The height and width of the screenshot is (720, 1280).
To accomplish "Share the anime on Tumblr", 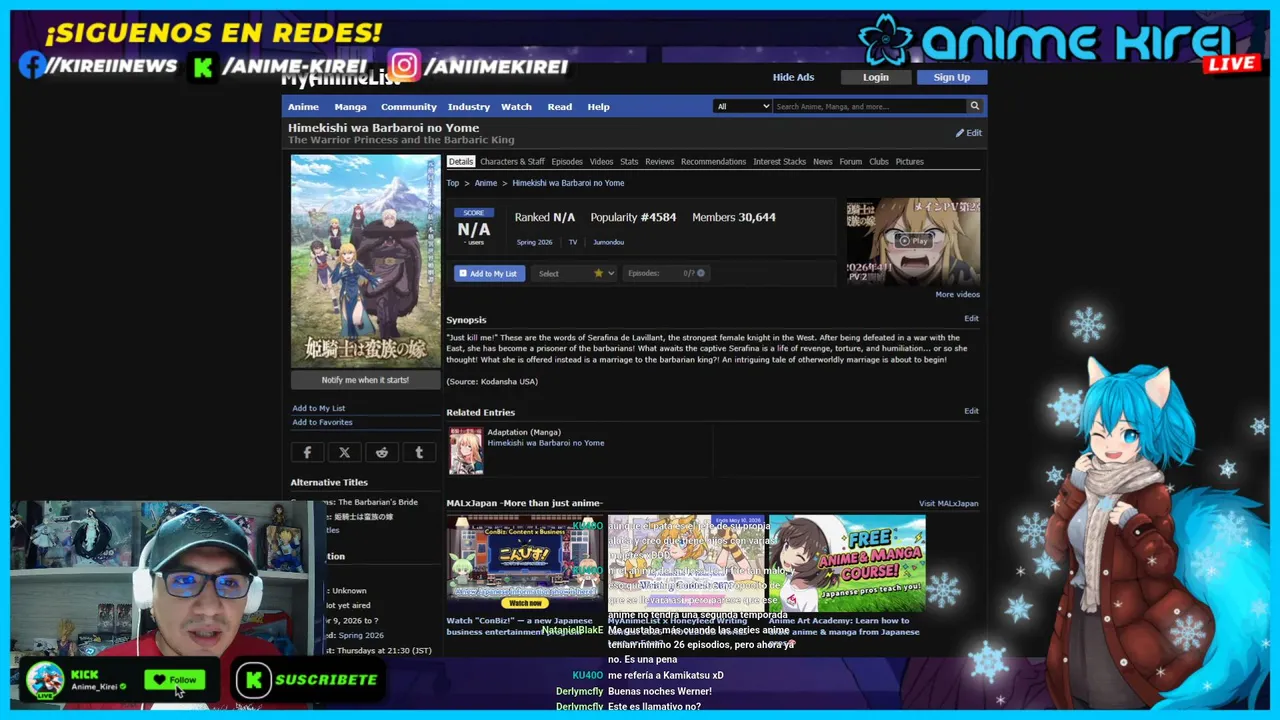I will click(x=418, y=452).
